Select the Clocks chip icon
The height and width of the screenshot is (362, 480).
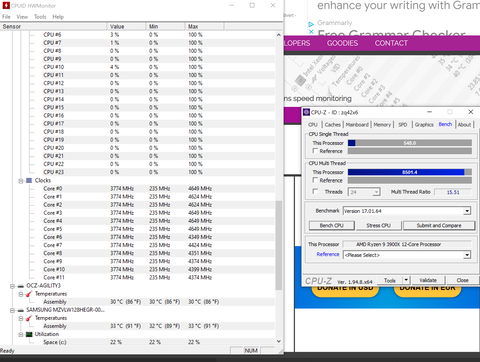pyautogui.click(x=29, y=180)
